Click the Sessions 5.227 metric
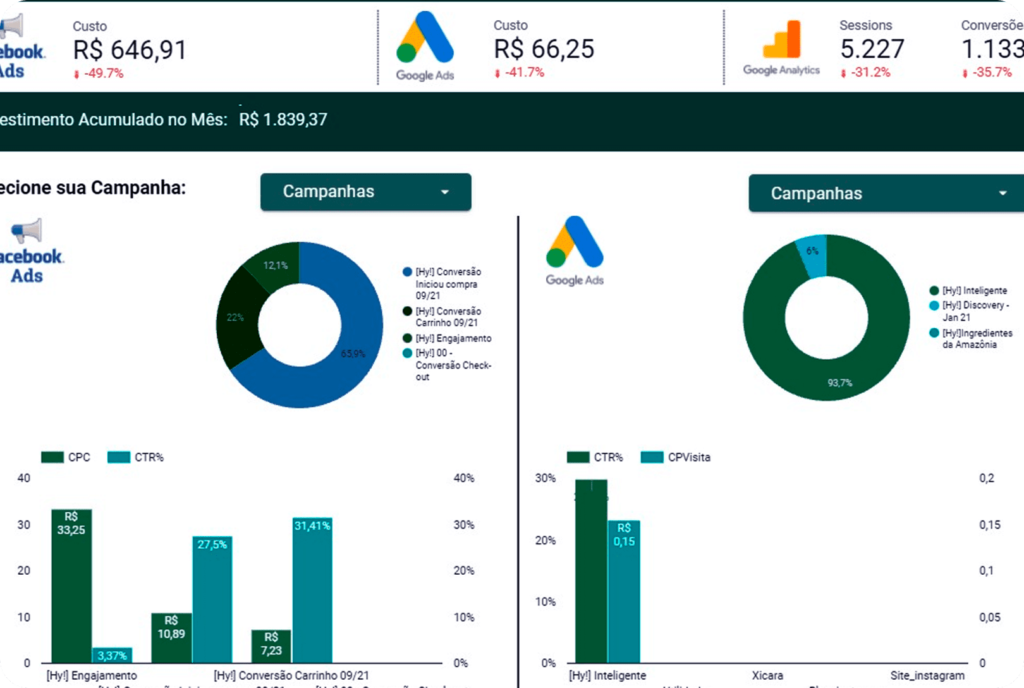 (872, 49)
